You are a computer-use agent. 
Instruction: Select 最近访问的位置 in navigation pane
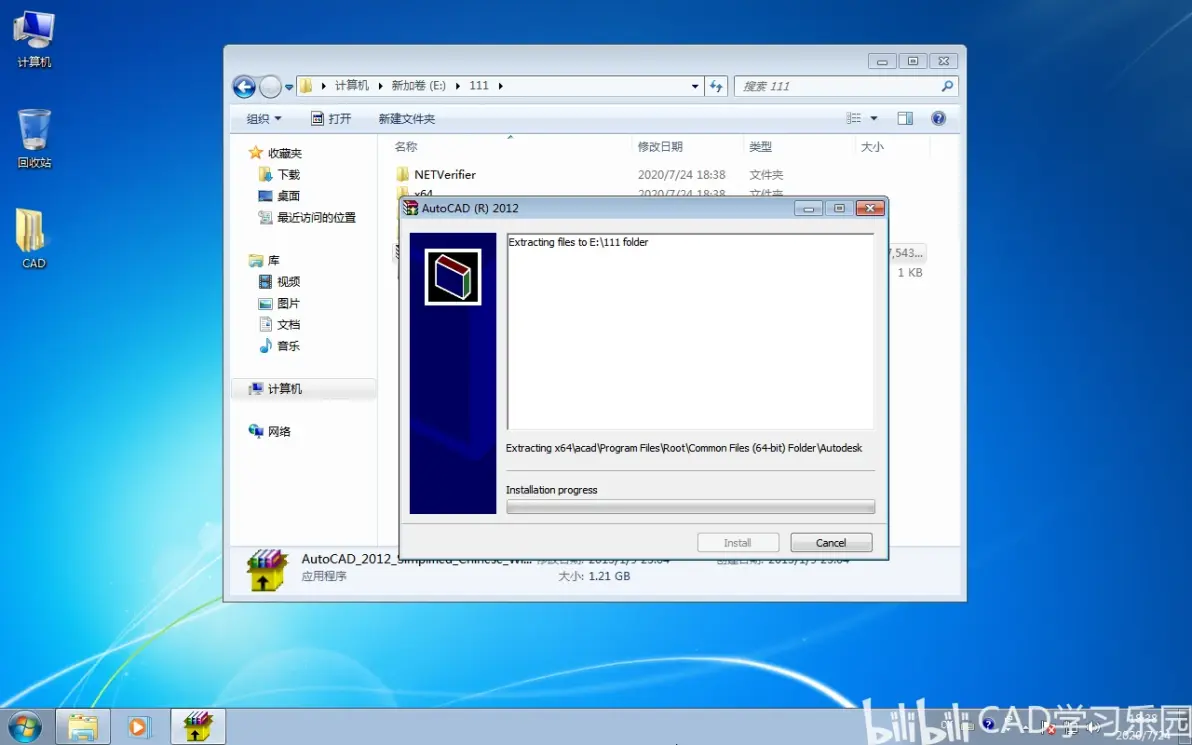316,217
